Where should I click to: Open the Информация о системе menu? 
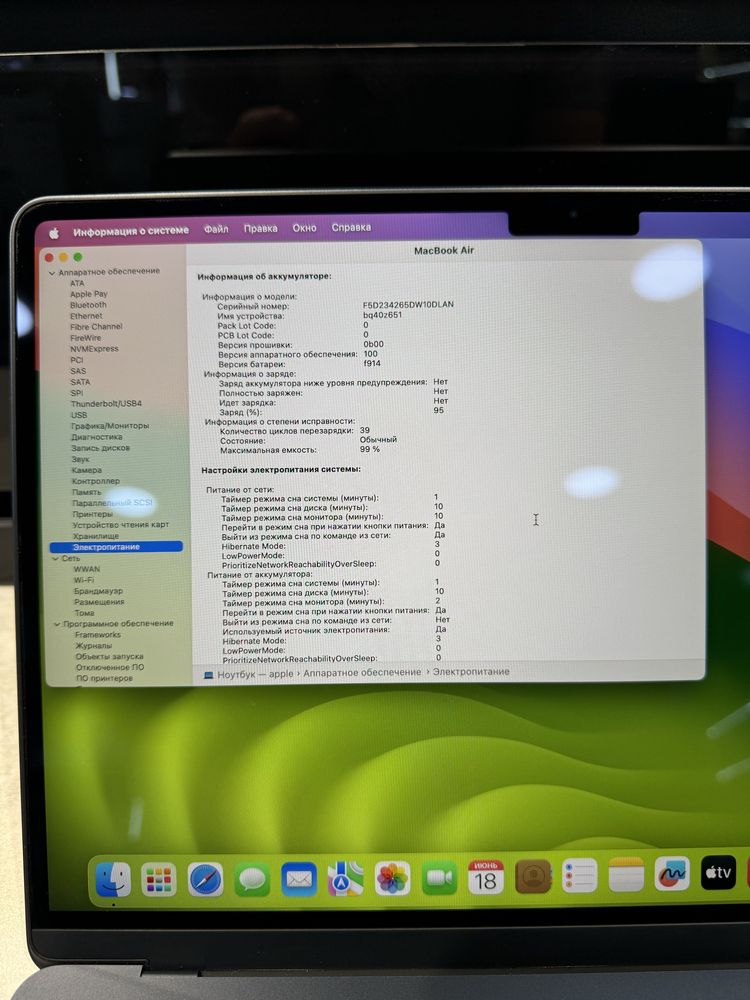[x=131, y=231]
